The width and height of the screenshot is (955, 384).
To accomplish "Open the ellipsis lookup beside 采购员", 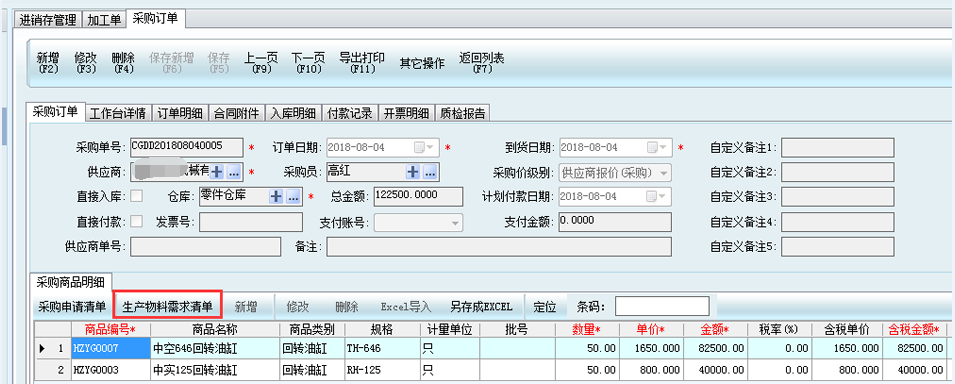I will pyautogui.click(x=430, y=172).
